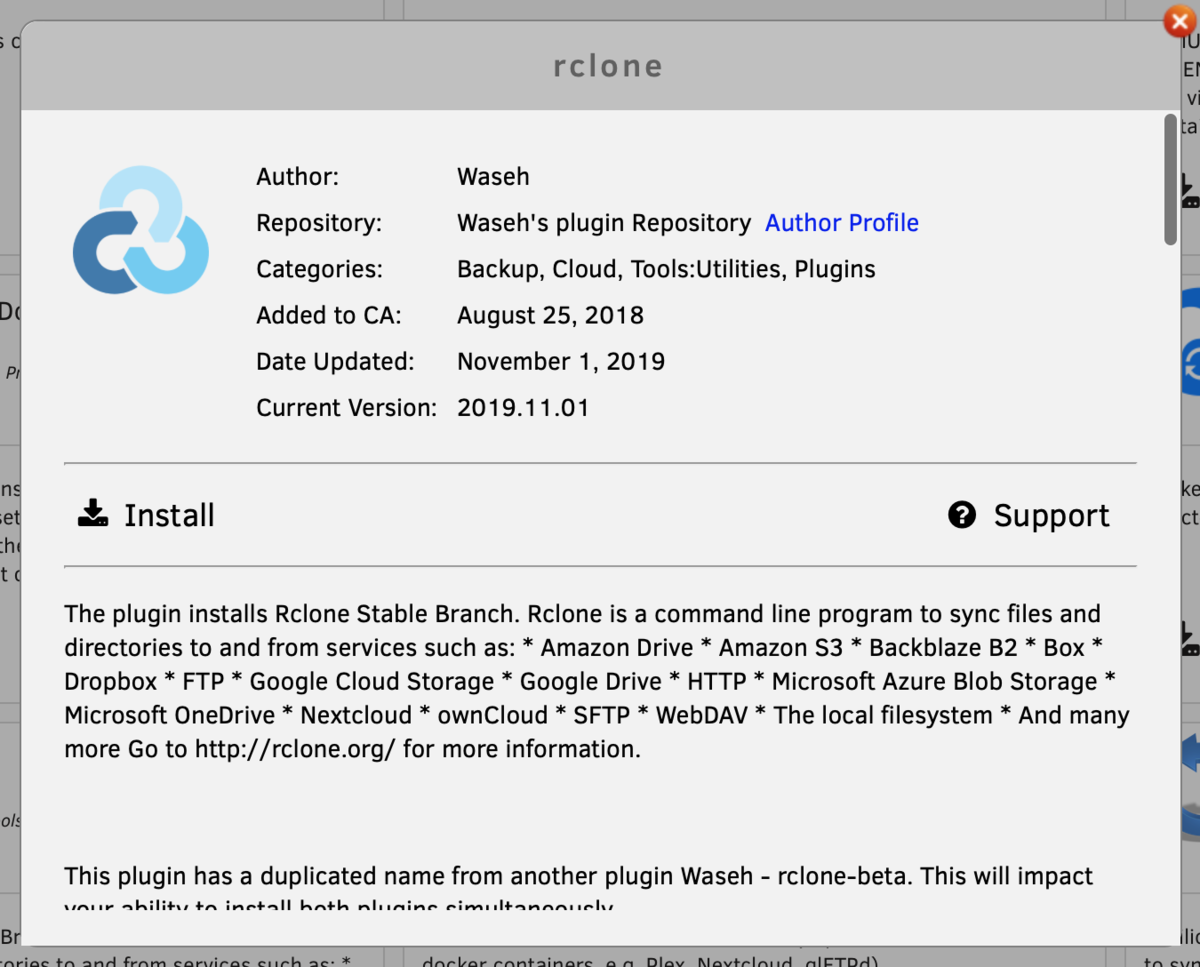Viewport: 1200px width, 967px height.
Task: Click the popup vertical scrollbar thumb
Action: click(1170, 179)
